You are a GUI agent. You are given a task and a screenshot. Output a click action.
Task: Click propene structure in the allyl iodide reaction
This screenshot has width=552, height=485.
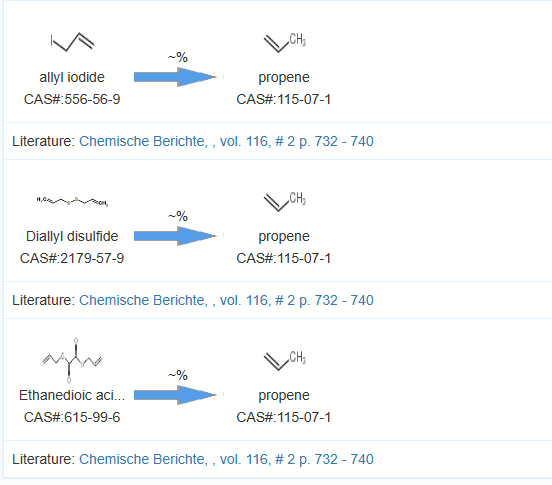click(x=284, y=43)
